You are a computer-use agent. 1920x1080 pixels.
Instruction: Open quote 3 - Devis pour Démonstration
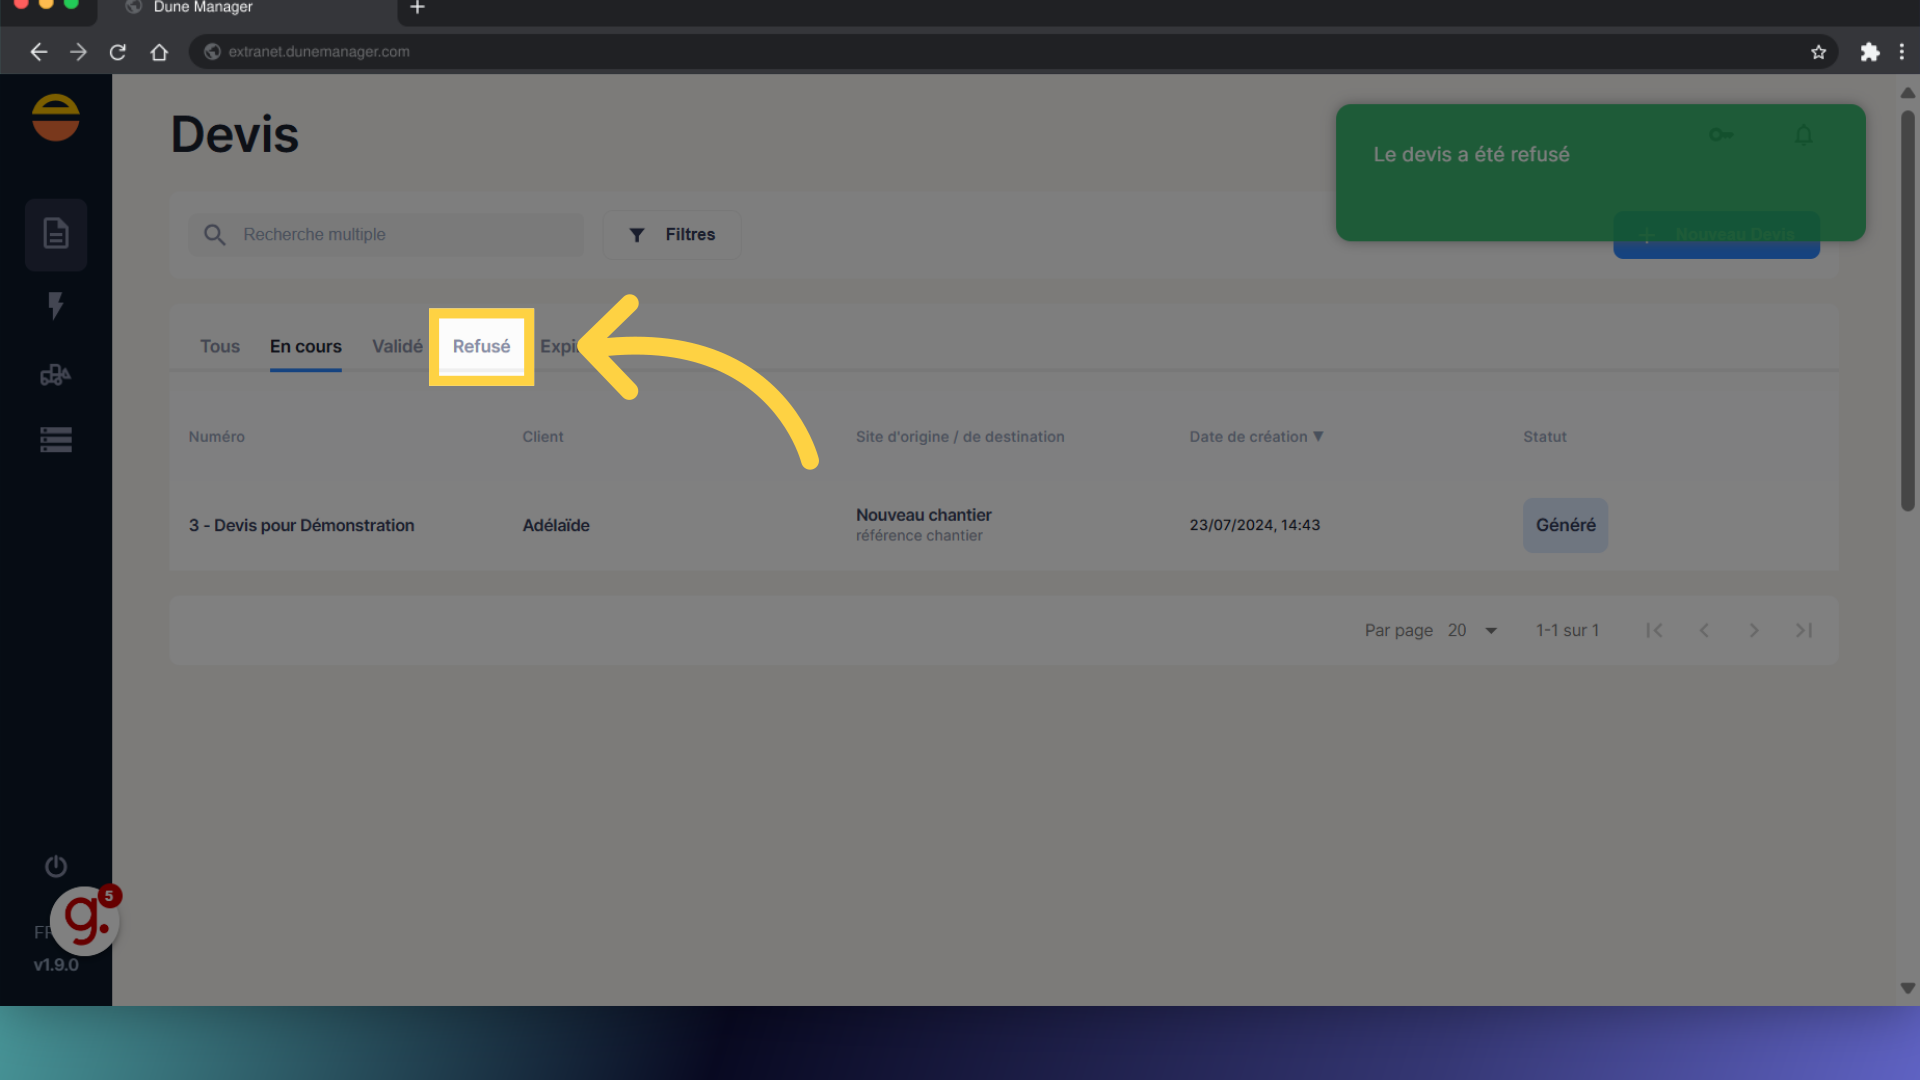coord(301,525)
